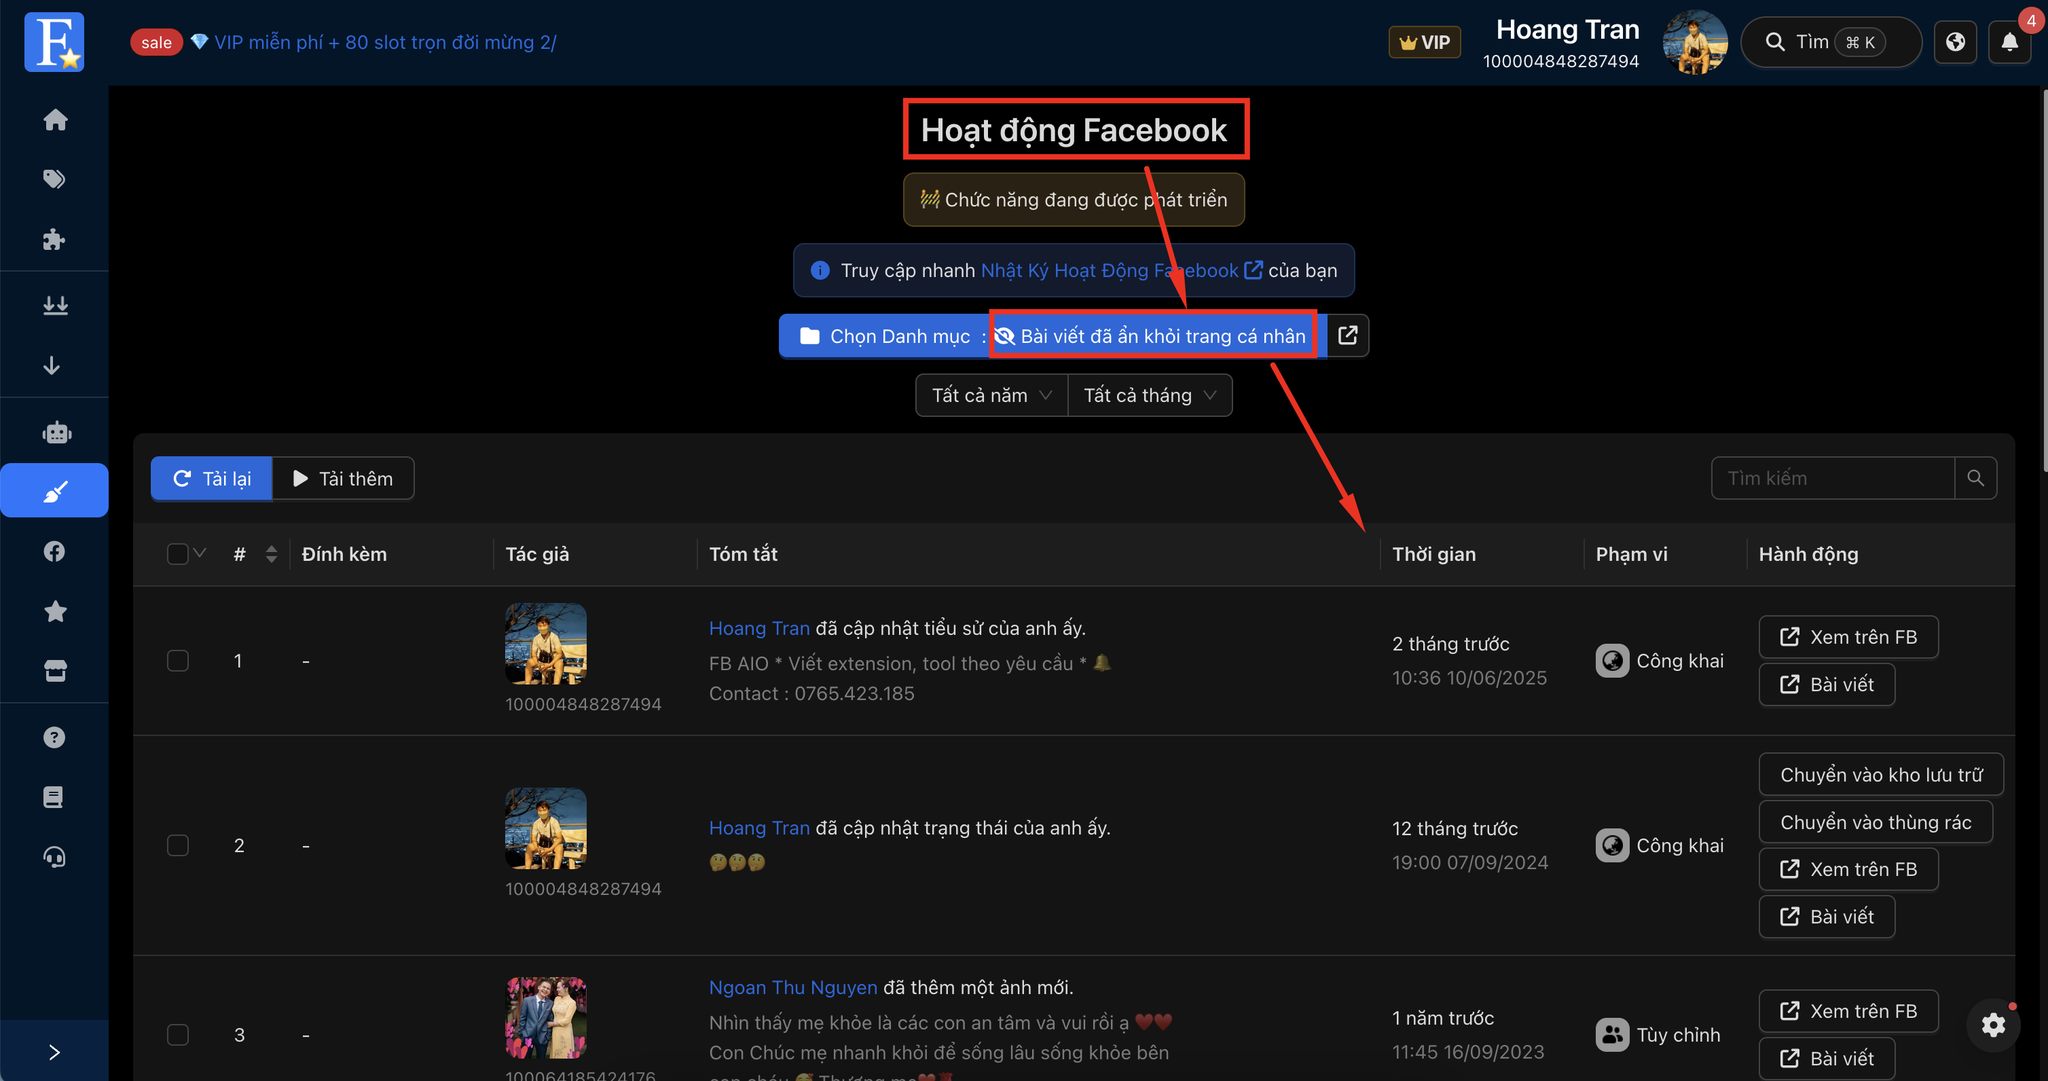
Task: Click the robot icon in the sidebar
Action: pyautogui.click(x=56, y=432)
